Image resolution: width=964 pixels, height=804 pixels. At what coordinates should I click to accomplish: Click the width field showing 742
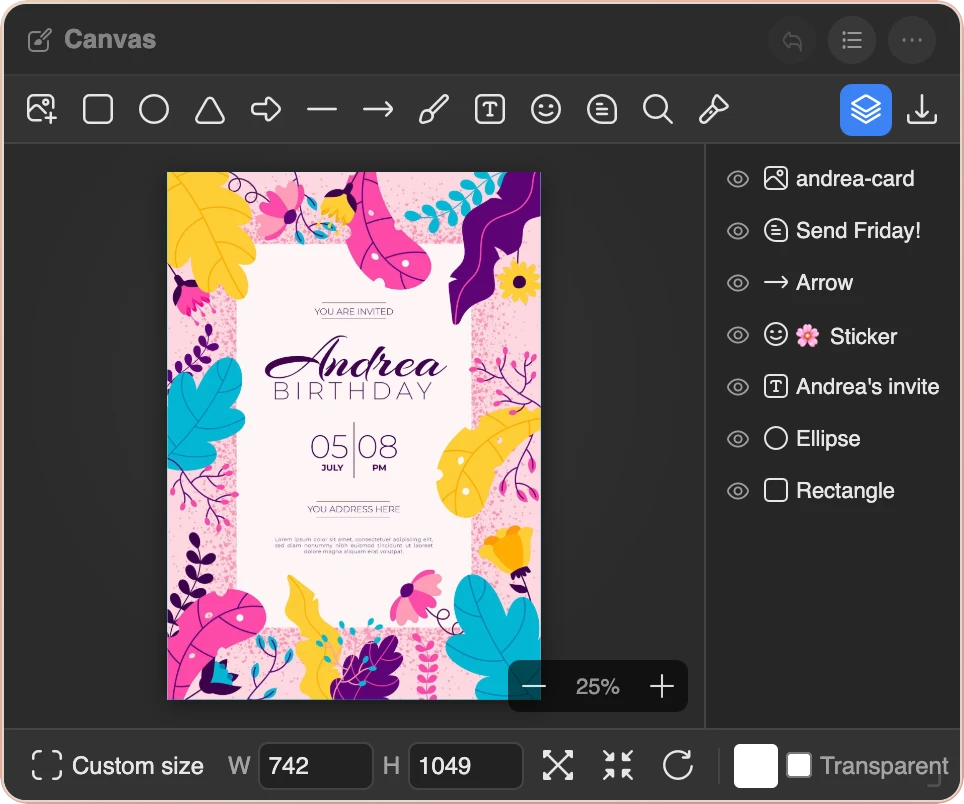[316, 766]
